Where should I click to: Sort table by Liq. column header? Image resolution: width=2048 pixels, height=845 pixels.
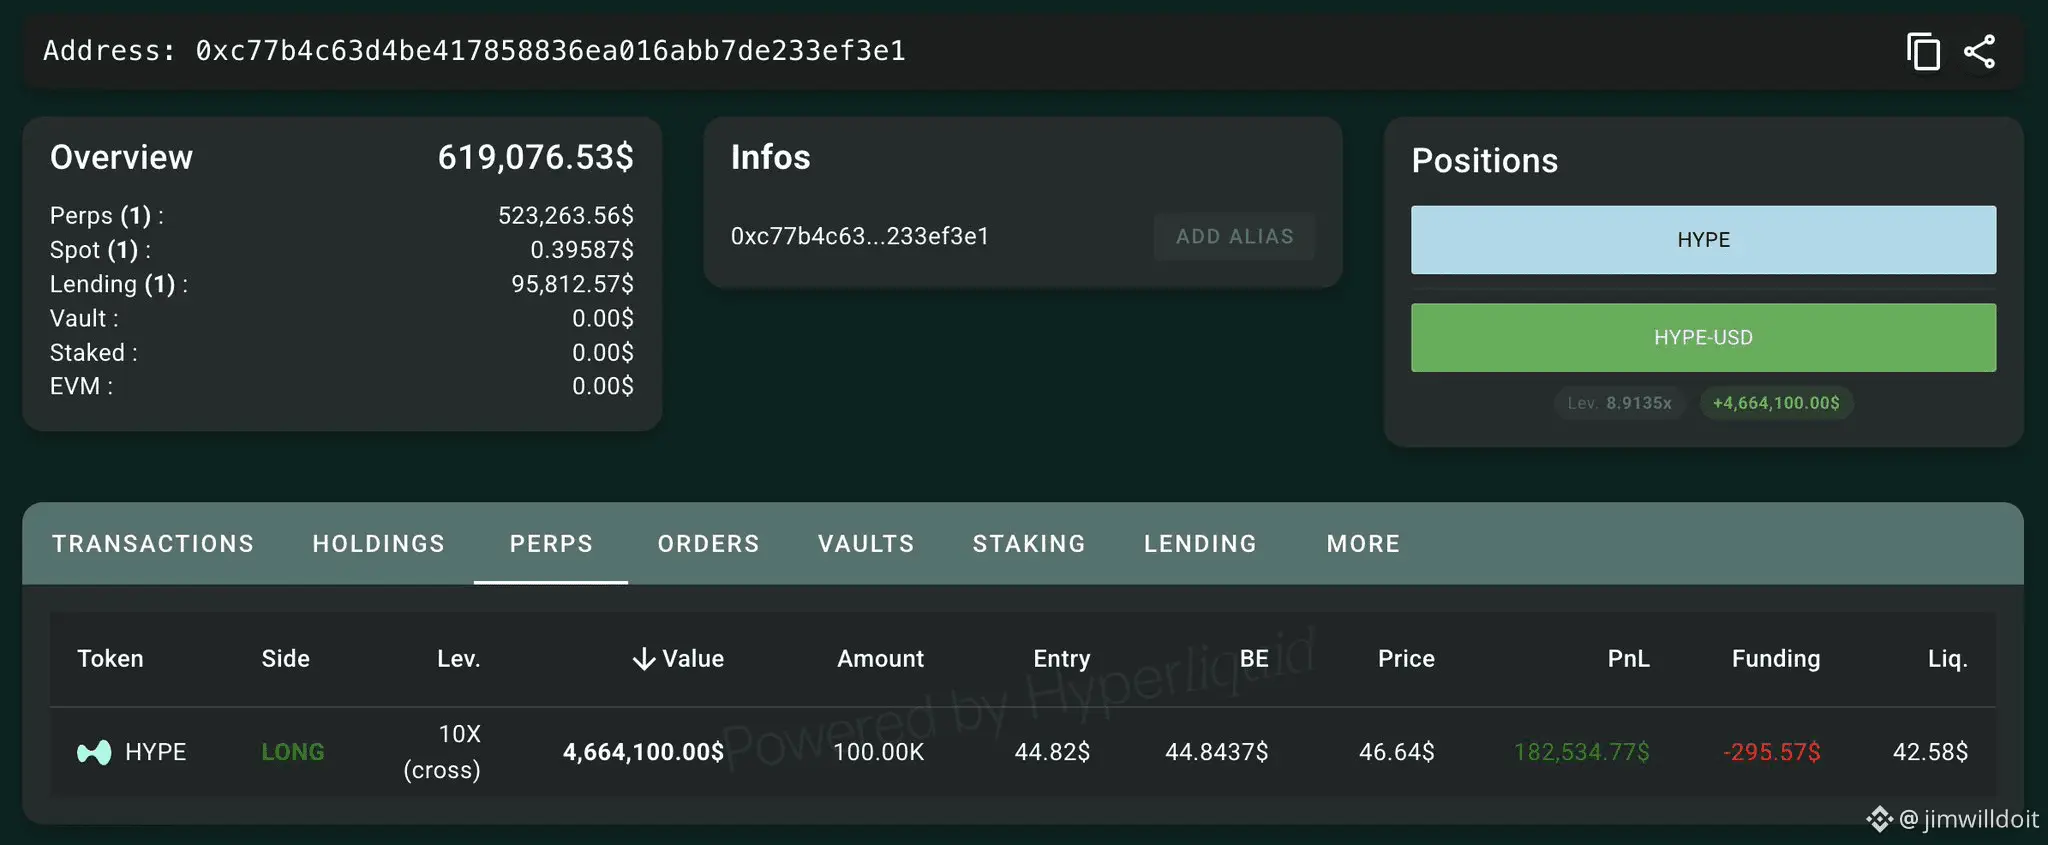(1948, 659)
